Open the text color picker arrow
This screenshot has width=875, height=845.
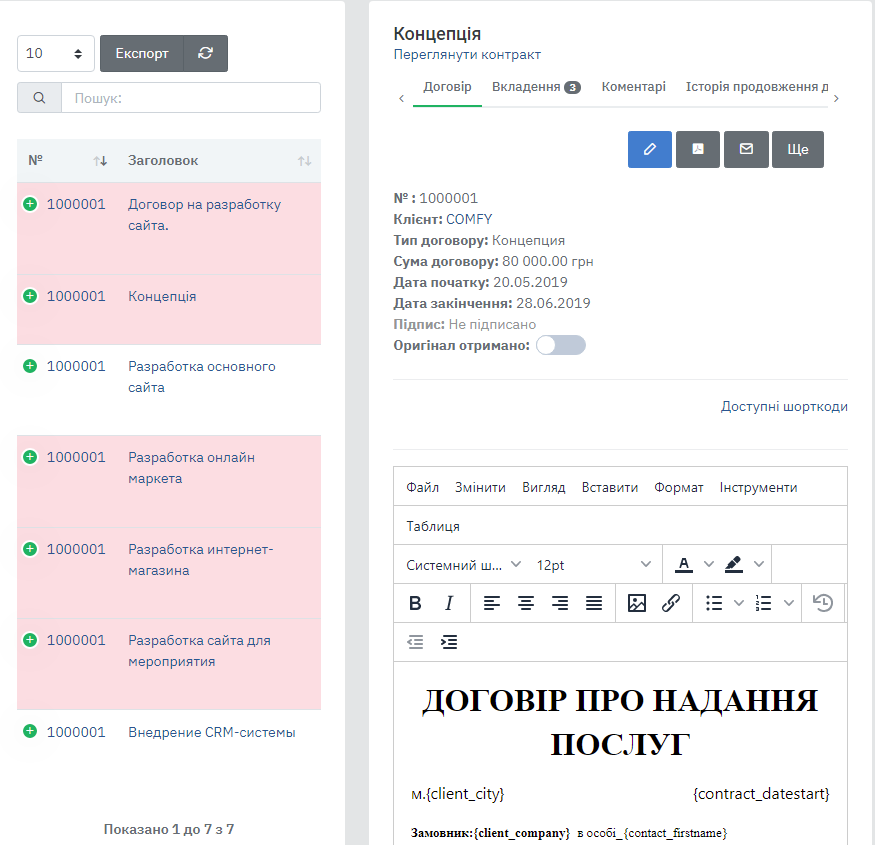click(709, 565)
